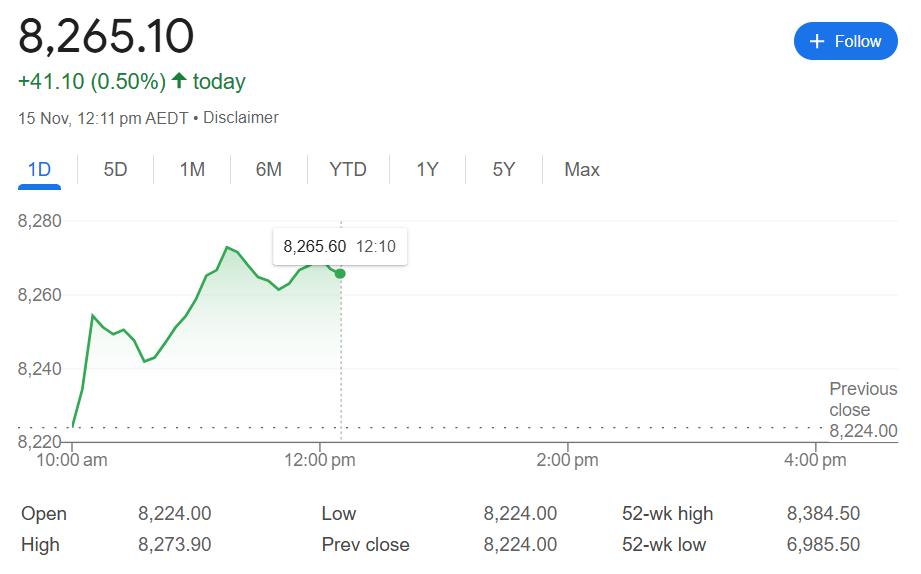Select the Max range tab

click(x=581, y=170)
